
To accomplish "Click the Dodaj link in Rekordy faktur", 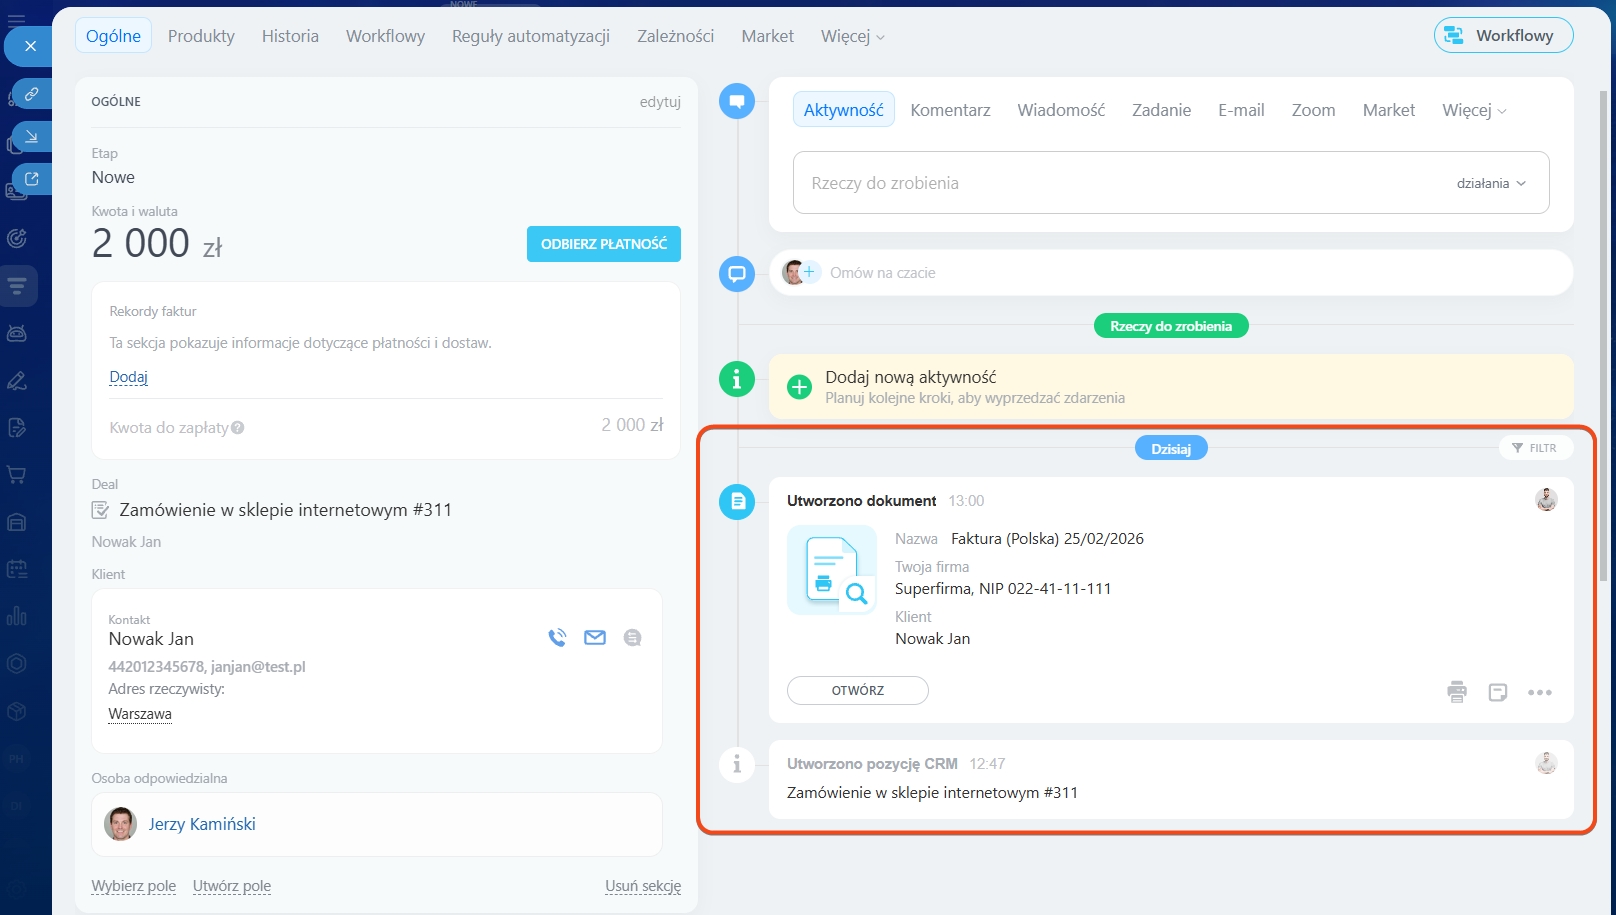I will (x=128, y=377).
